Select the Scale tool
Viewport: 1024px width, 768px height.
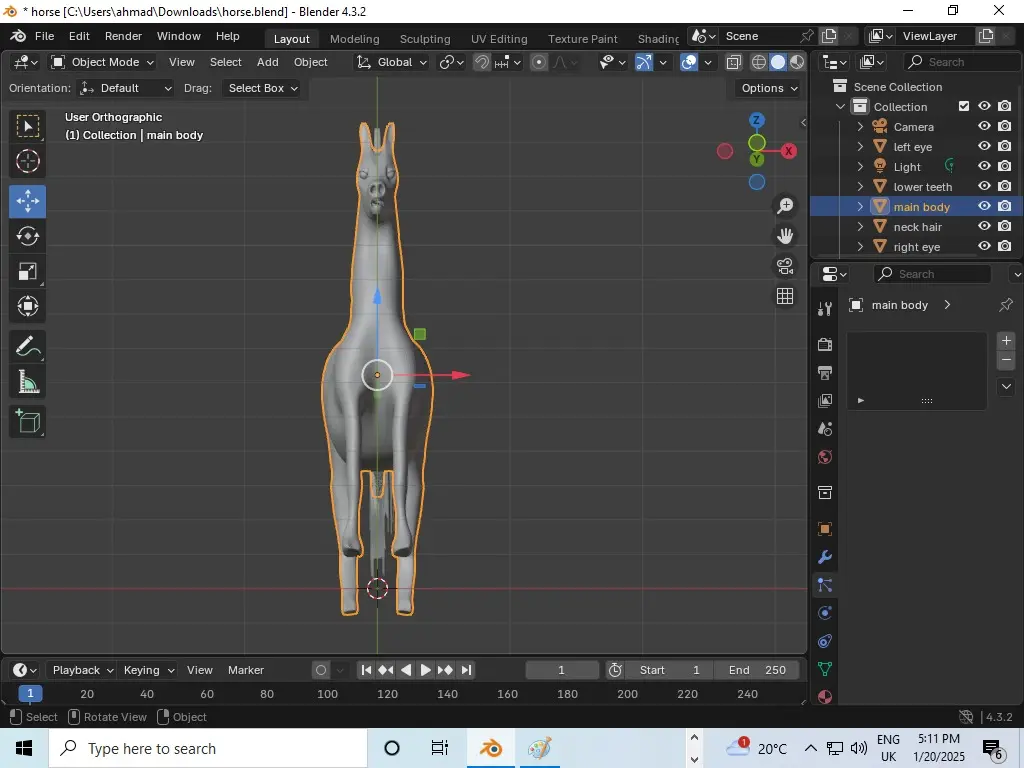point(27,271)
